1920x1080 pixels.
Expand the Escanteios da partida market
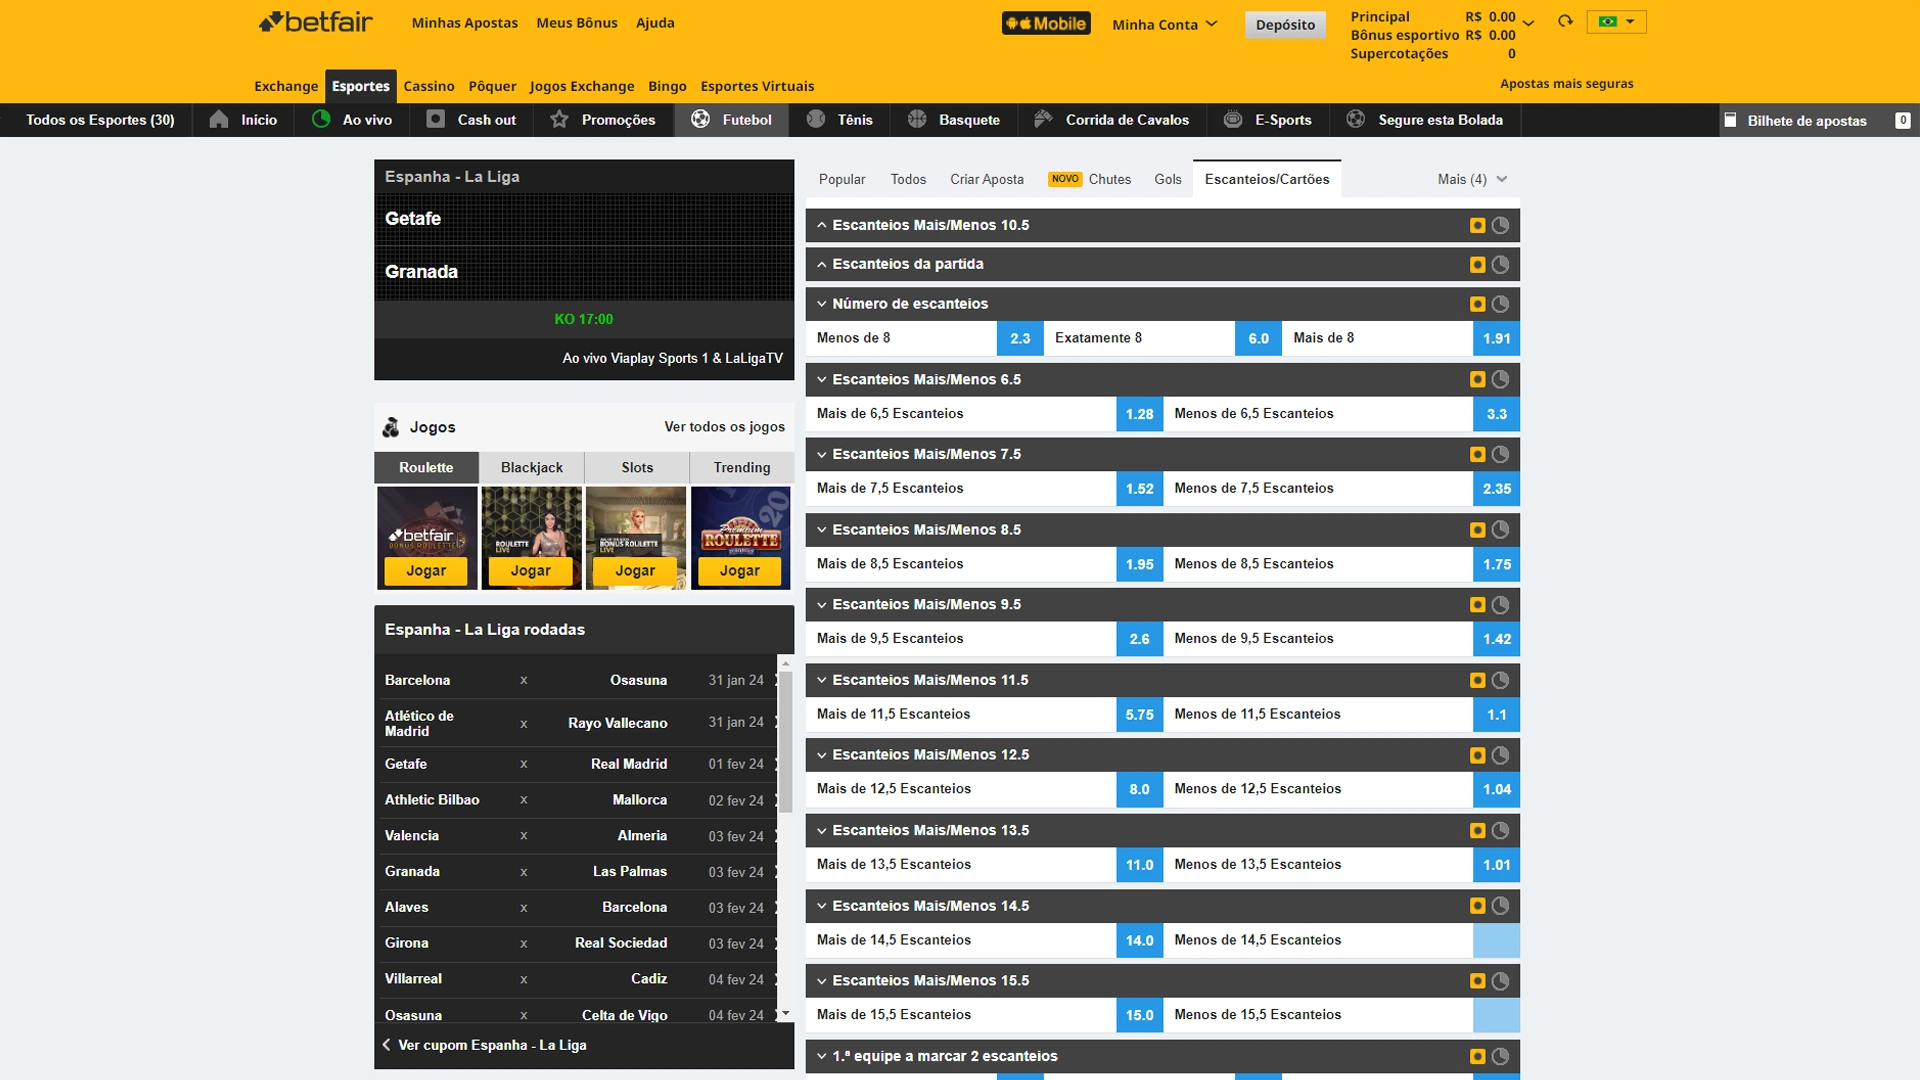pyautogui.click(x=907, y=264)
